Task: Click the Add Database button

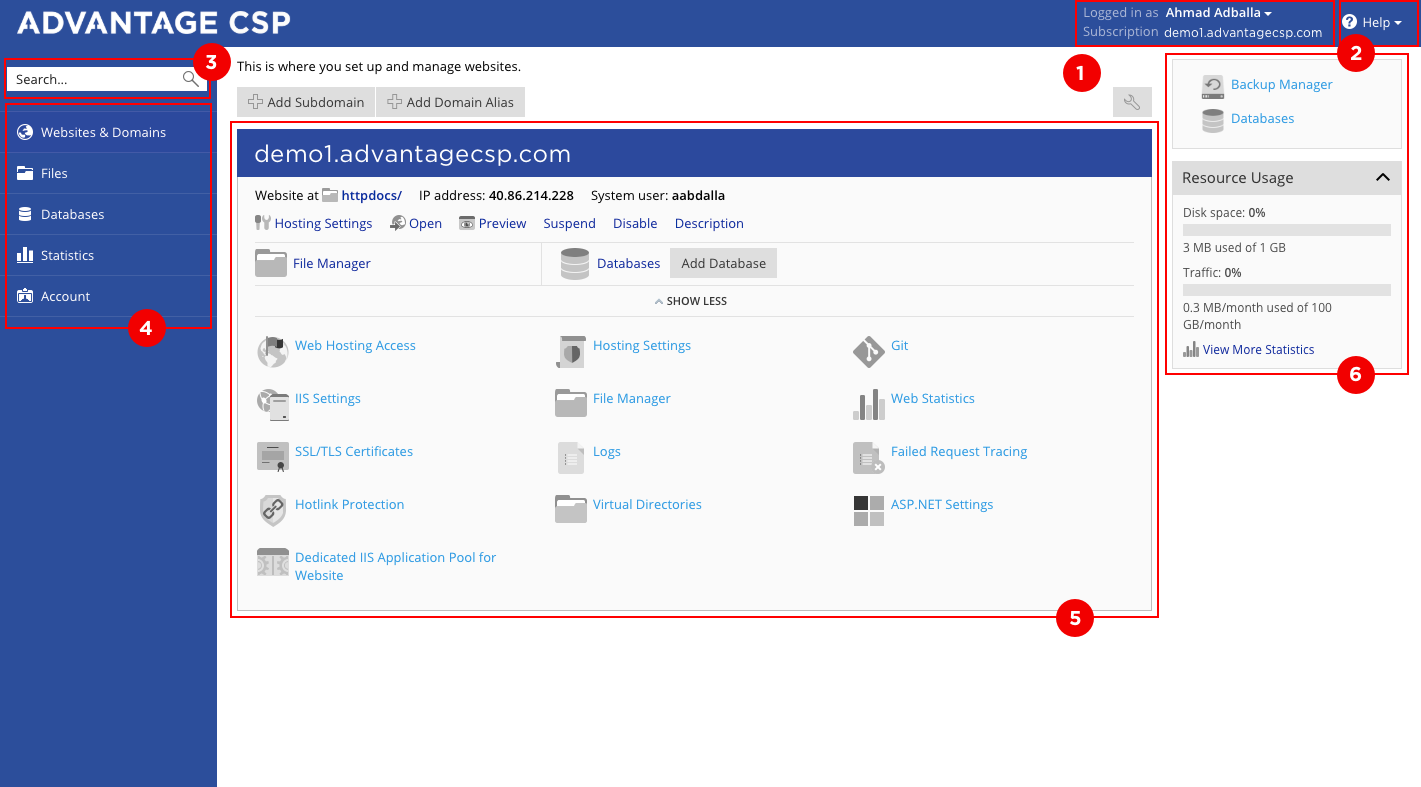Action: pos(723,263)
